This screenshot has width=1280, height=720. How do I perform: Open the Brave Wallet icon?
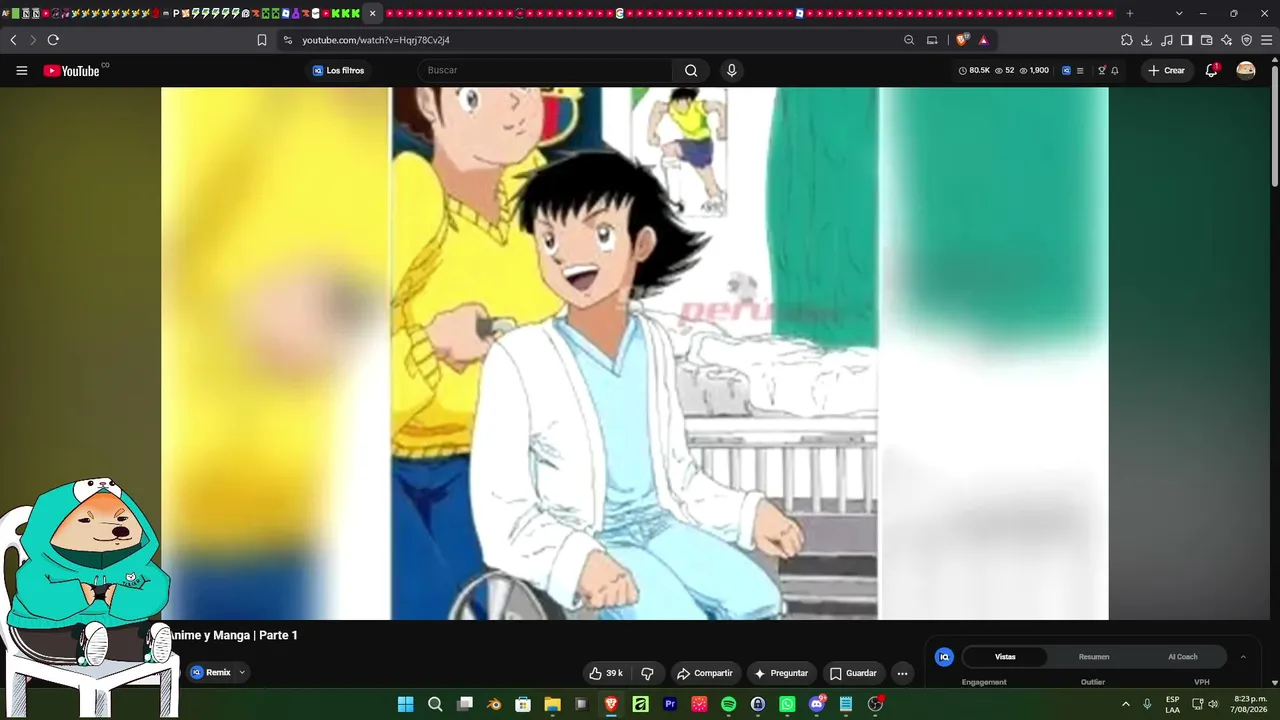click(x=1207, y=40)
